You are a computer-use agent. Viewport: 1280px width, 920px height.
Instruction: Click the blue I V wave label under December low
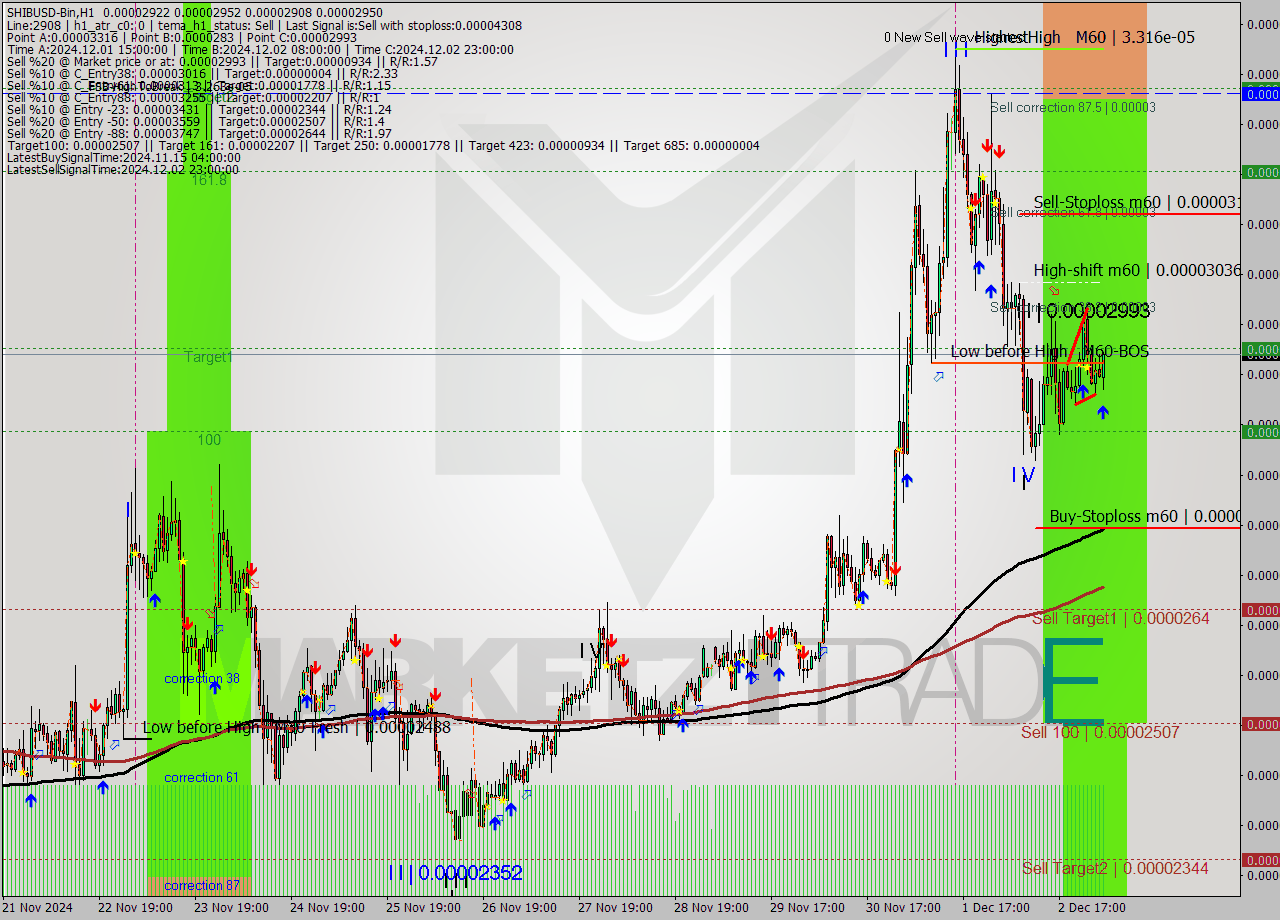coord(1023,475)
